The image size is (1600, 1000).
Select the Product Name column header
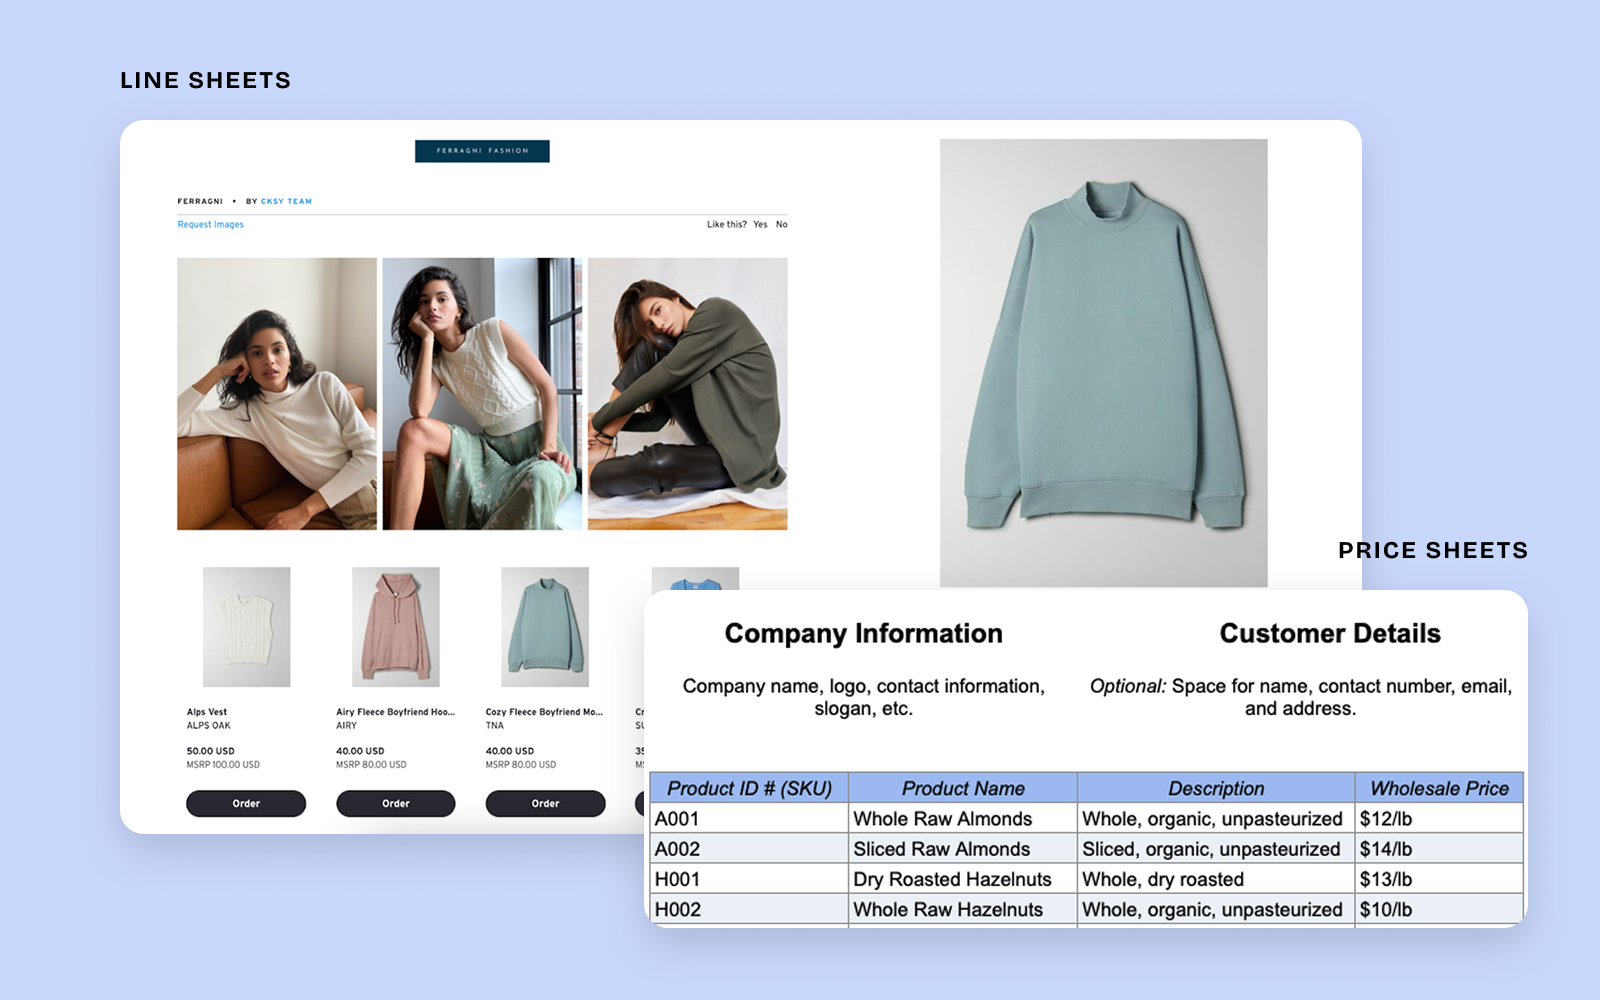[963, 788]
